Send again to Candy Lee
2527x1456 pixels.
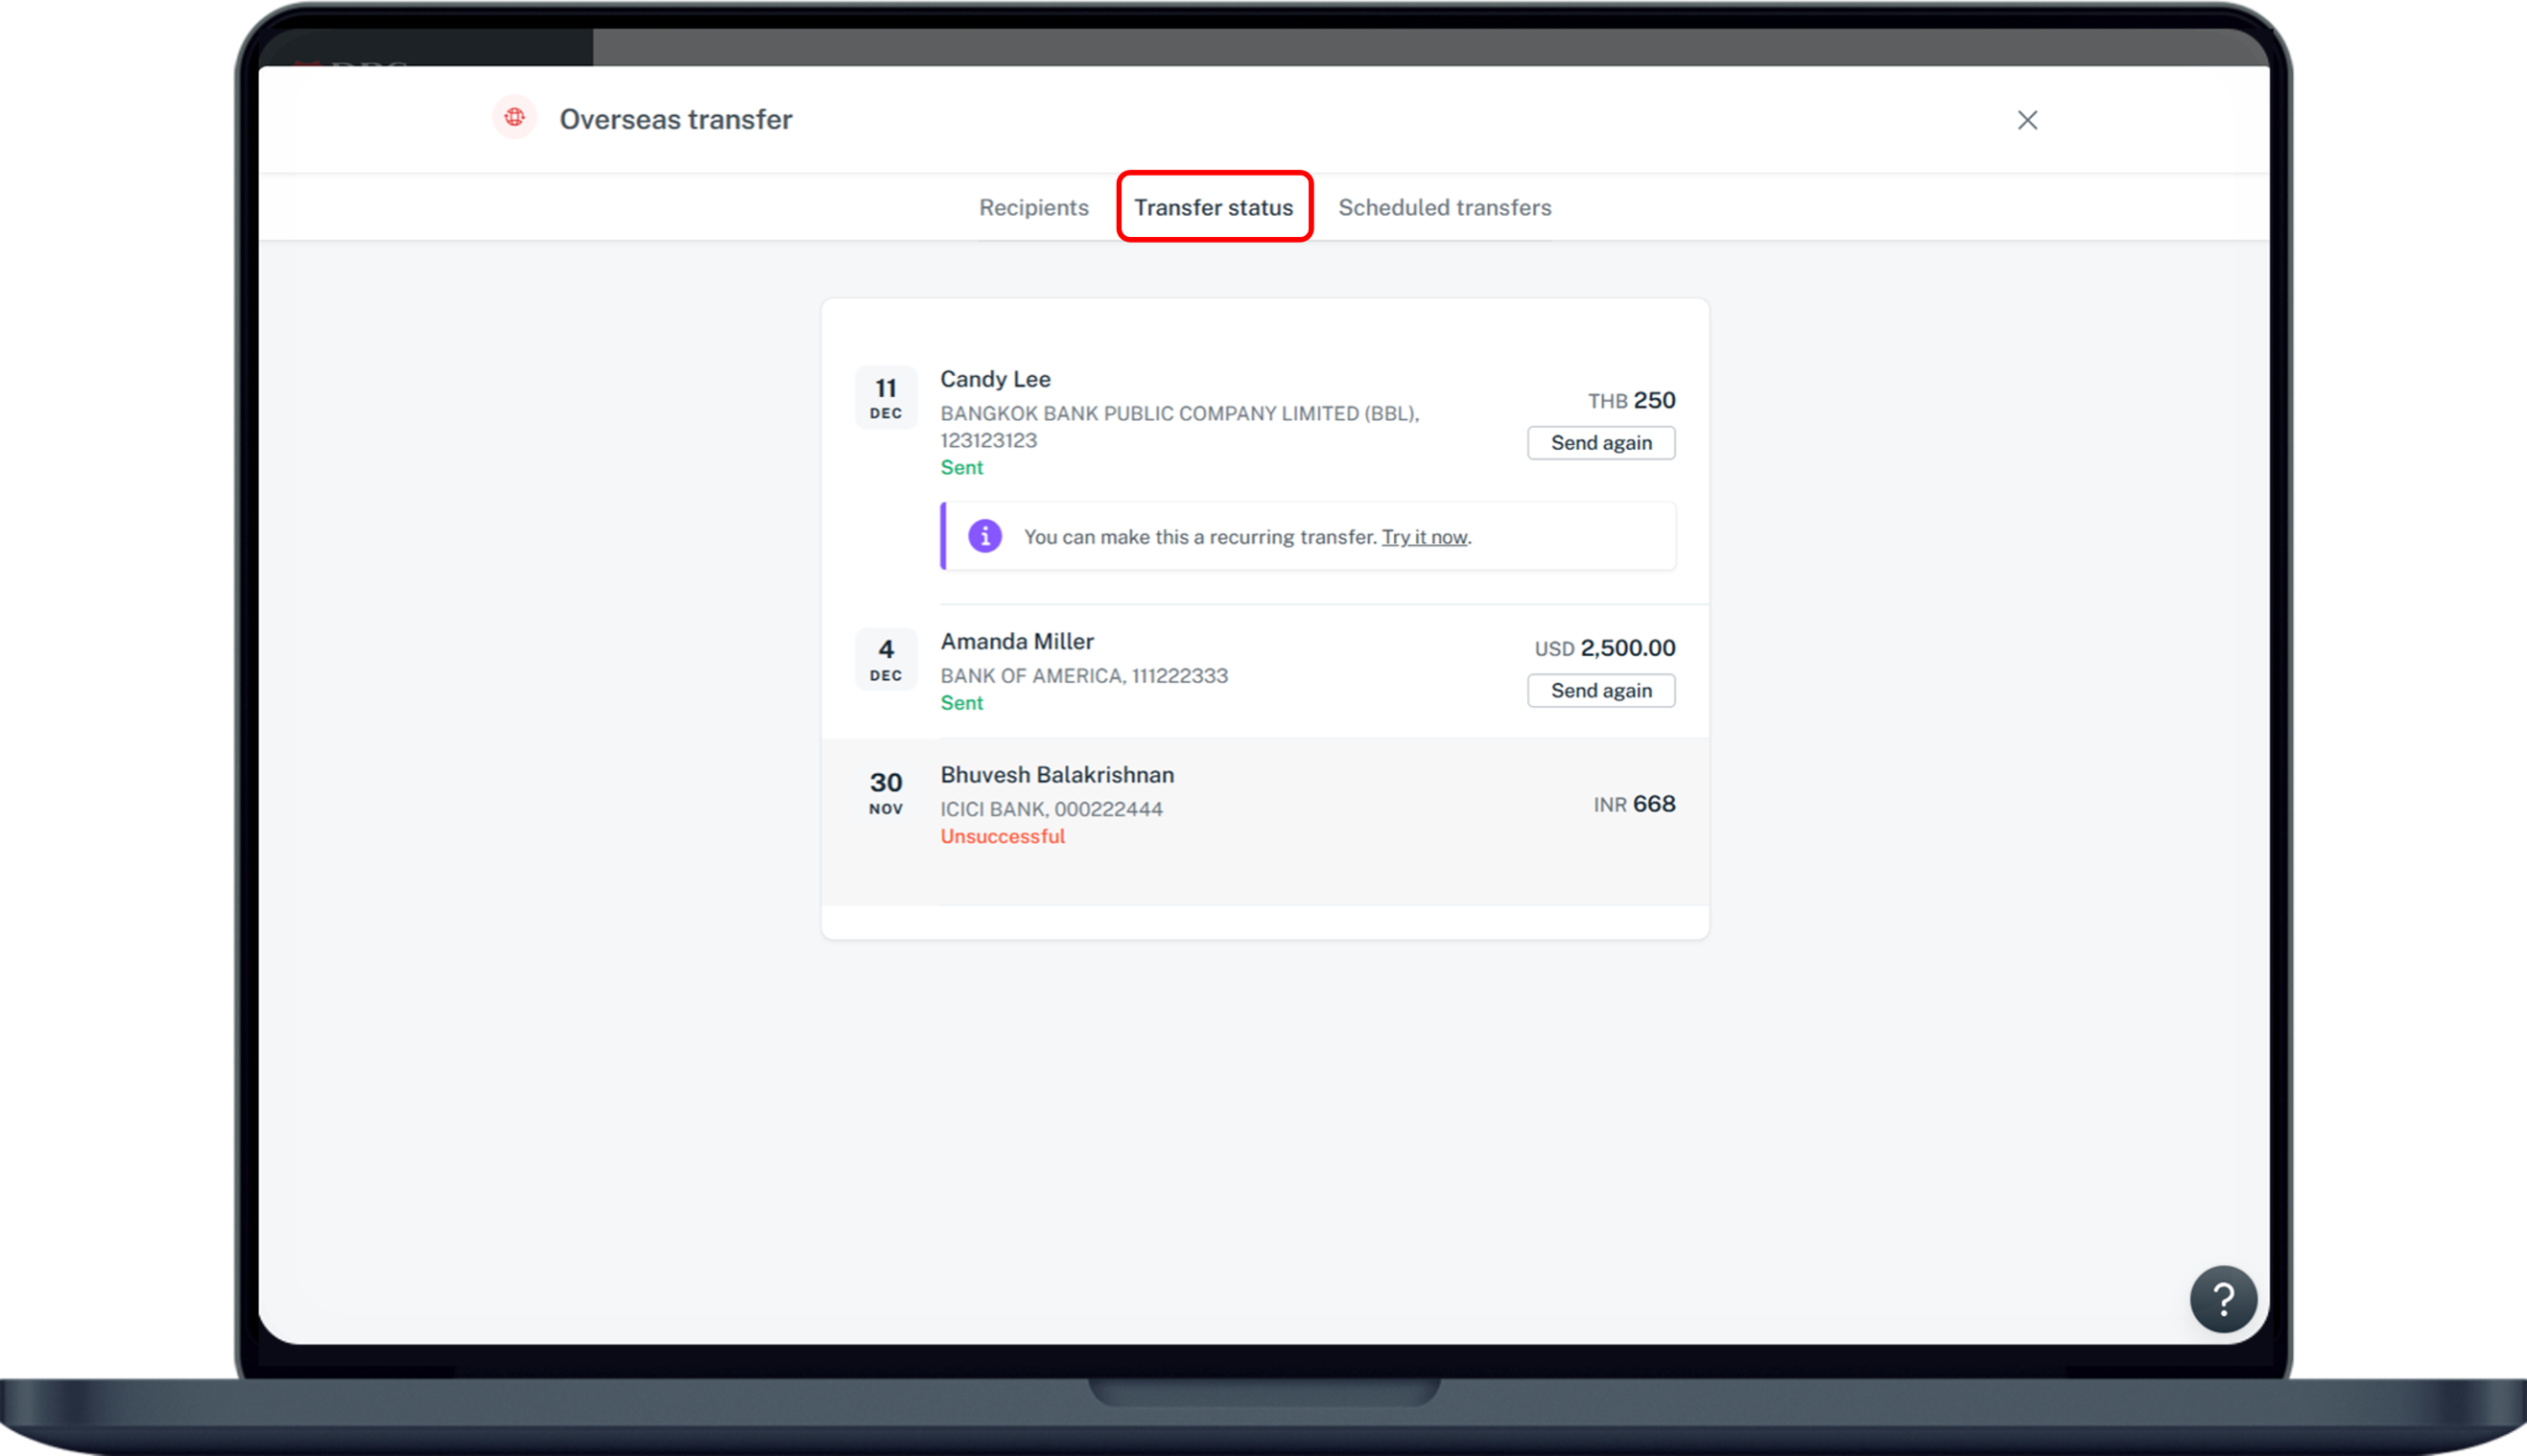click(1600, 443)
